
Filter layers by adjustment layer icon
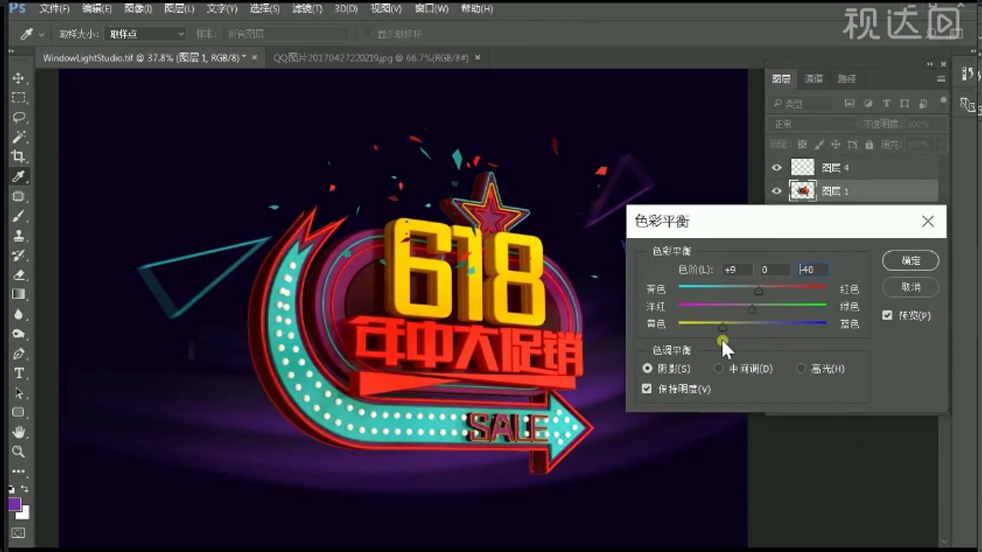coord(868,103)
